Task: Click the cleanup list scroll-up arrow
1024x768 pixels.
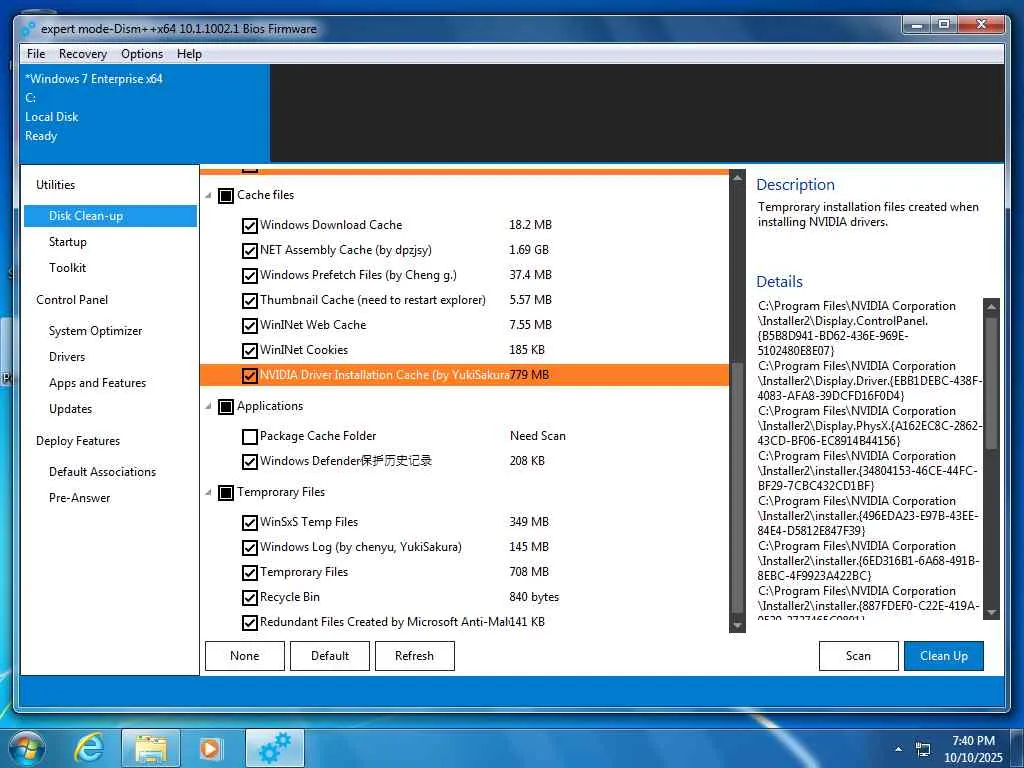Action: (737, 178)
